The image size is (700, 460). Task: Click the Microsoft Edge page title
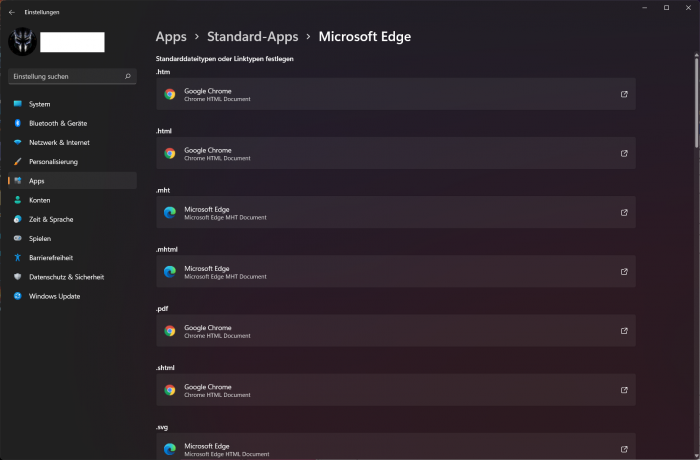point(365,37)
